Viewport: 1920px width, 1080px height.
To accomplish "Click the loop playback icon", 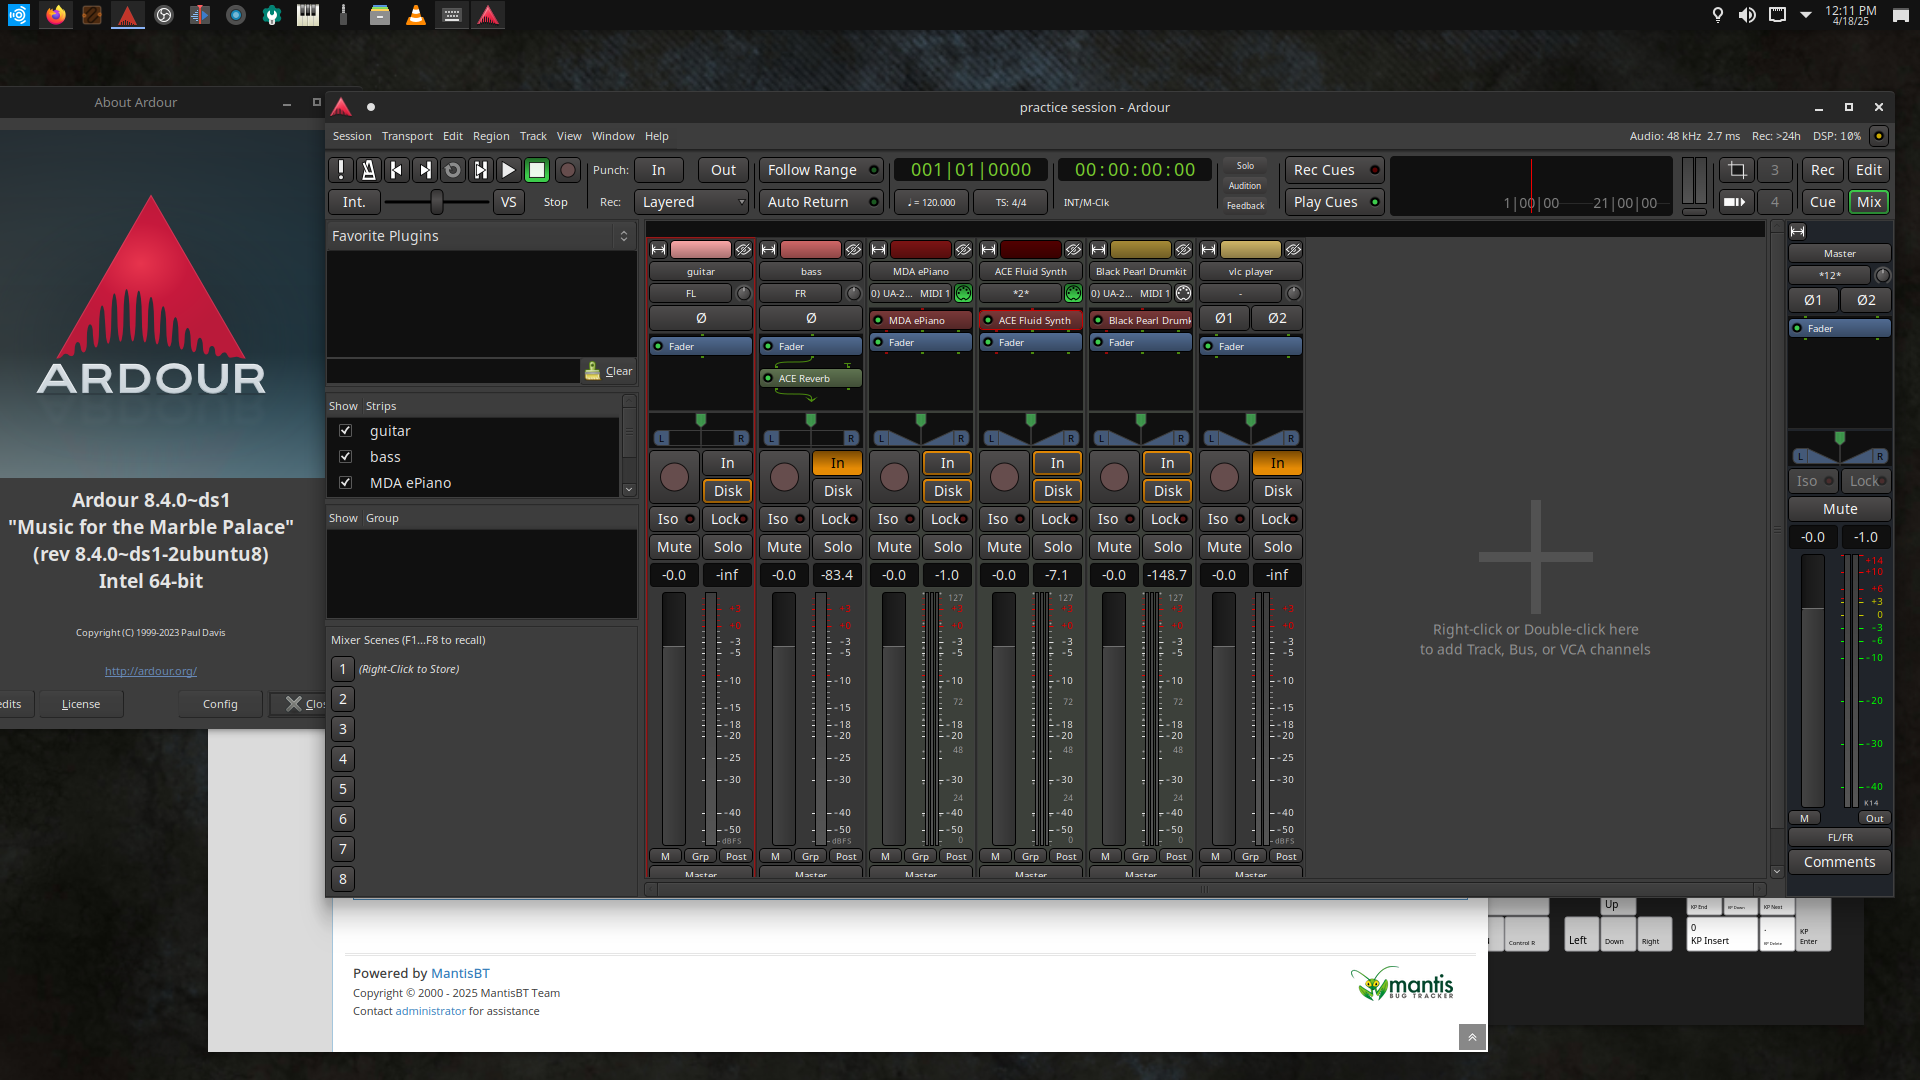I will point(453,170).
